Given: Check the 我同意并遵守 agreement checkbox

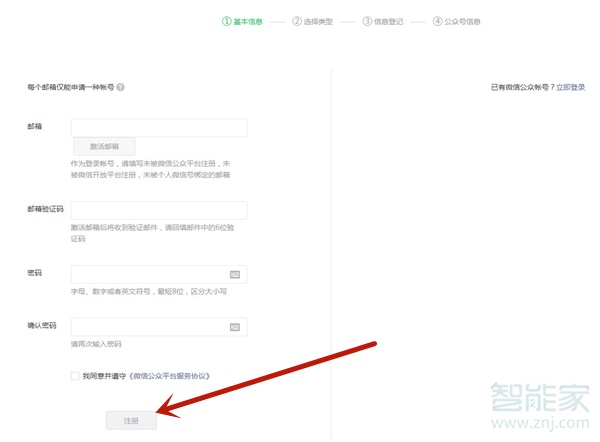Looking at the screenshot, I should (x=75, y=376).
